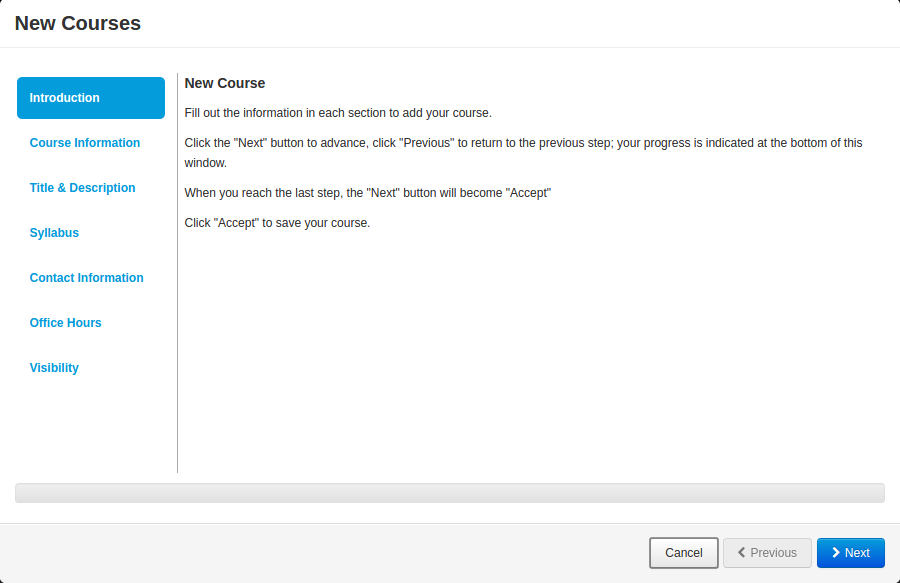Click the wizard progress bar
The width and height of the screenshot is (900, 583).
pos(449,493)
